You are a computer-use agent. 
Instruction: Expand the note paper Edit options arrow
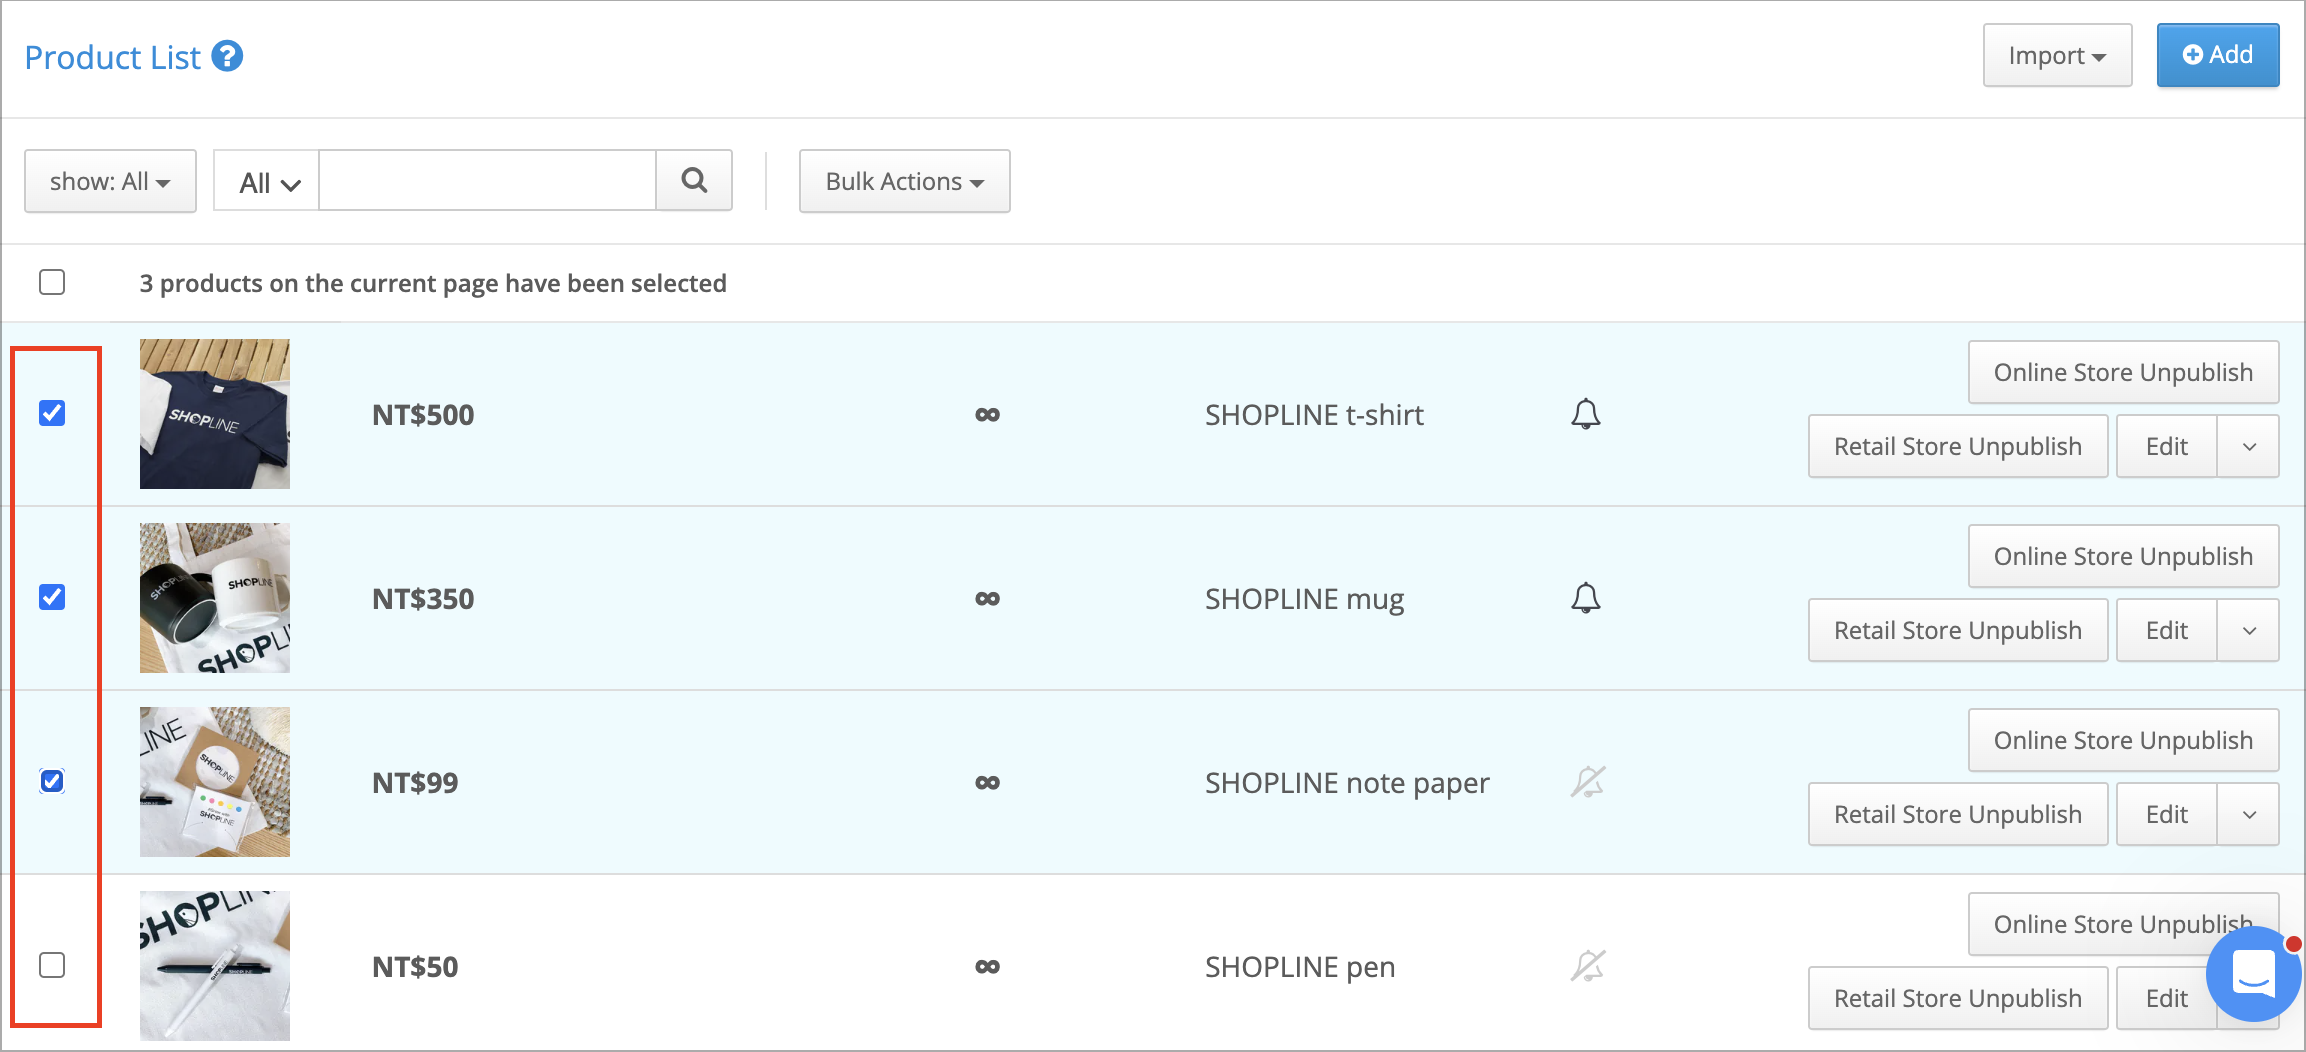tap(2249, 814)
